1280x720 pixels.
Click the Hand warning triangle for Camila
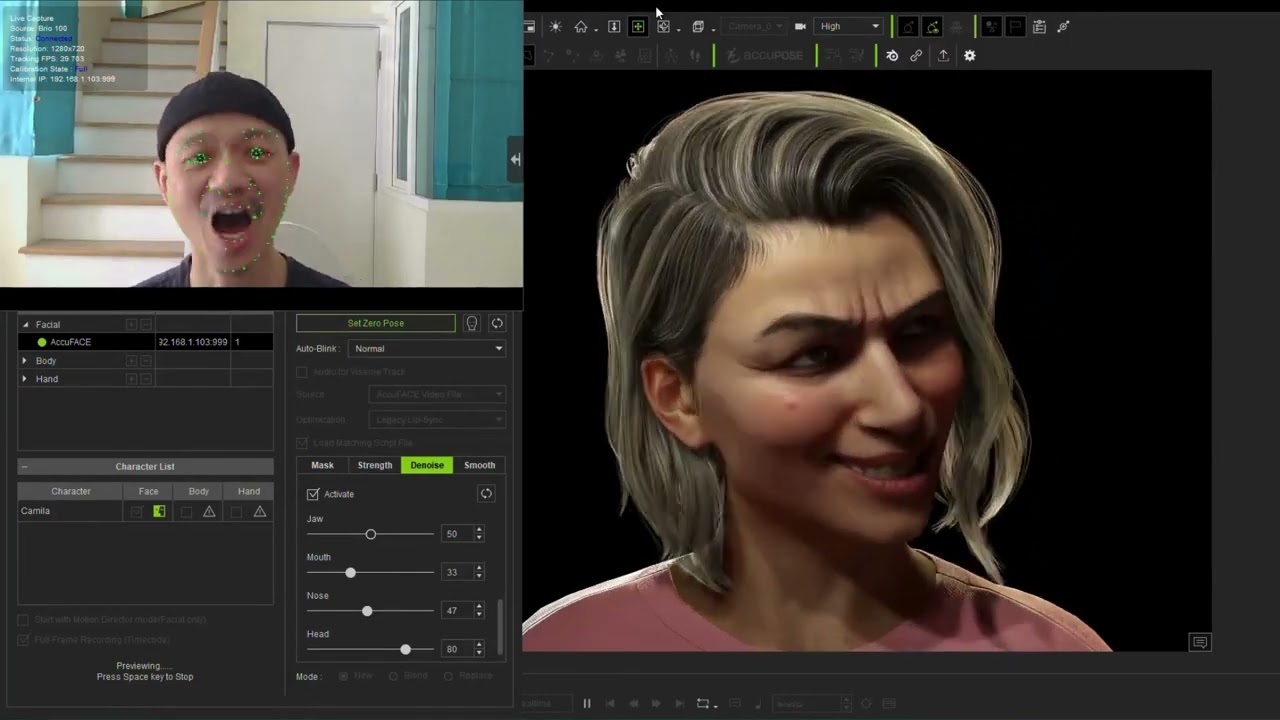tap(260, 511)
